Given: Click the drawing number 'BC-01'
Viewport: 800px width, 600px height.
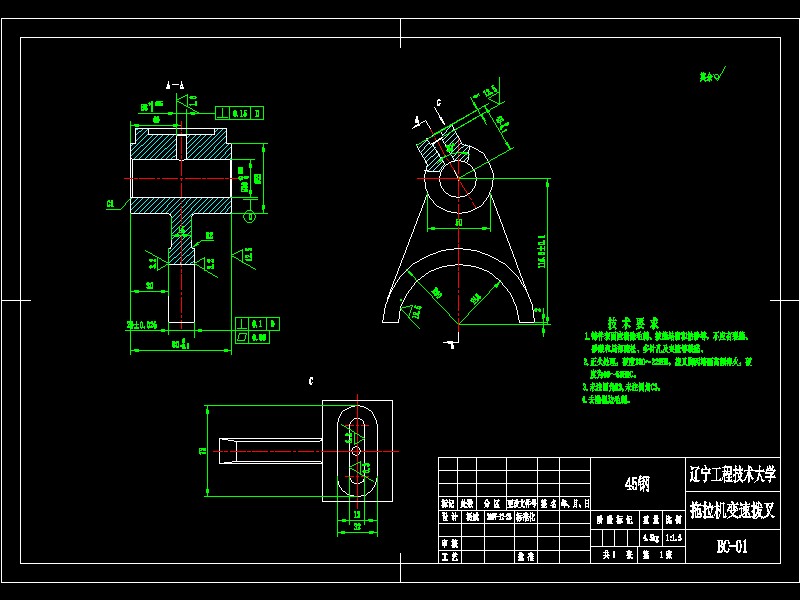Looking at the screenshot, I should point(732,547).
